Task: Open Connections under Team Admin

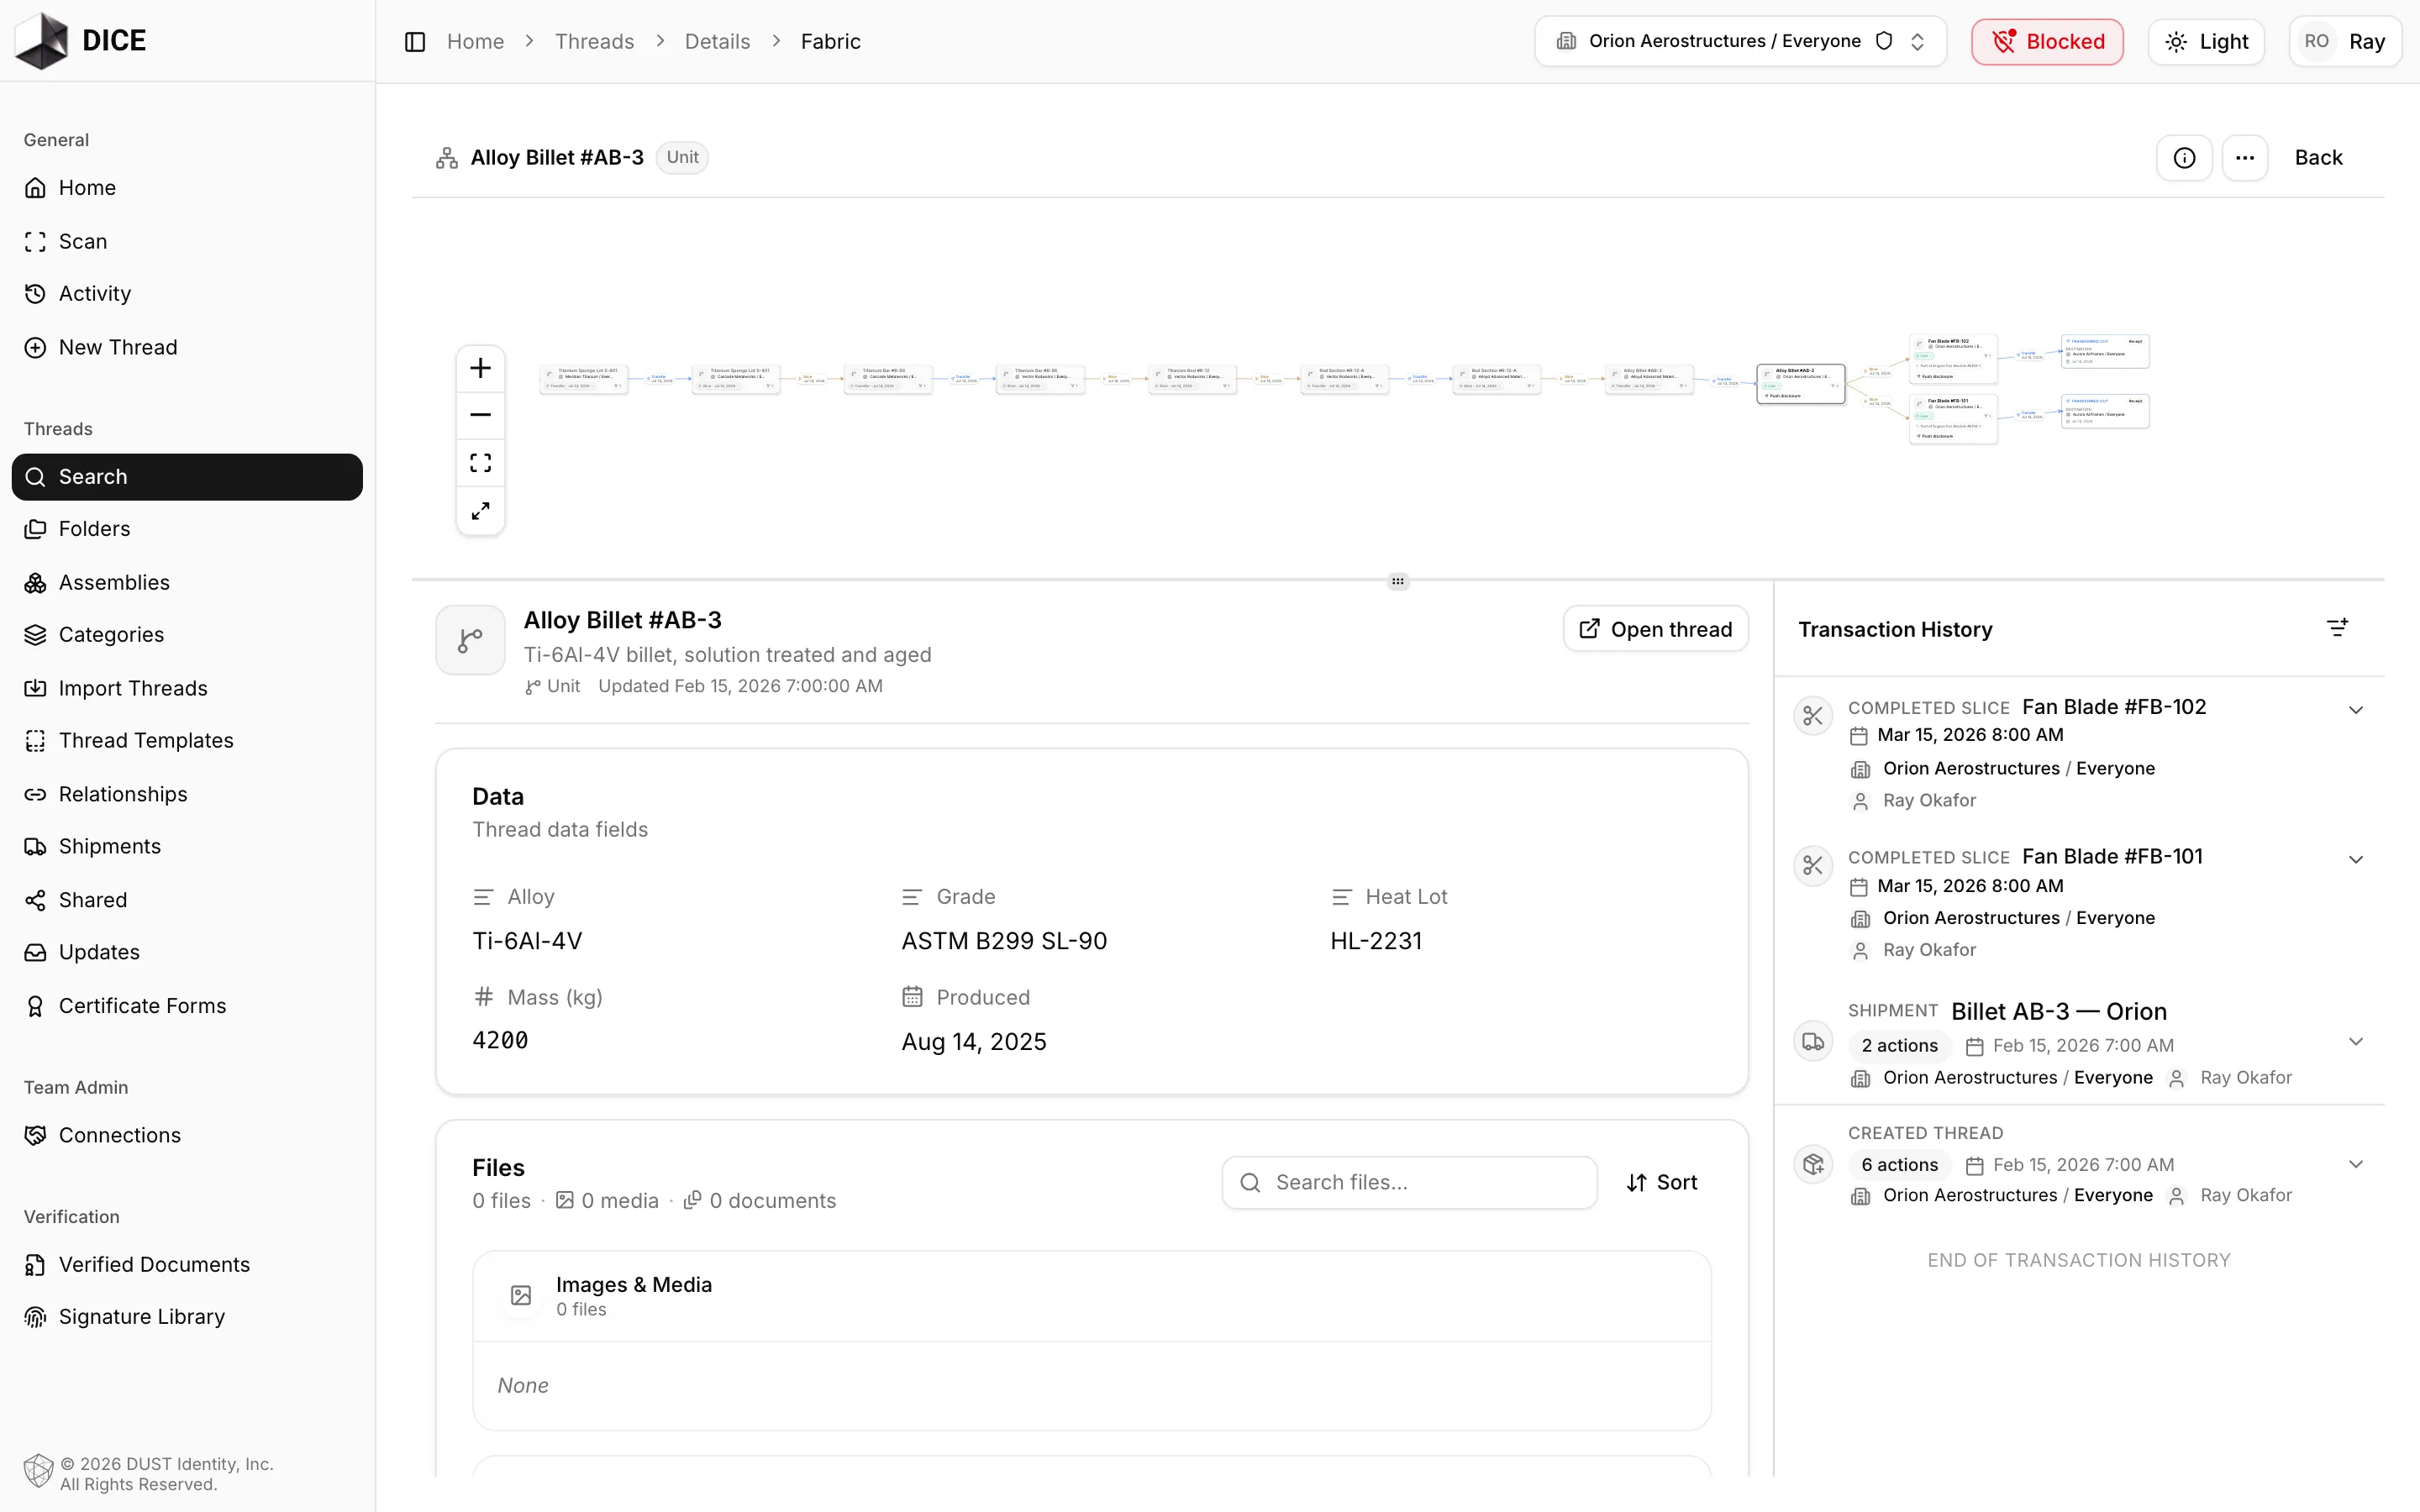Action: pyautogui.click(x=187, y=1135)
